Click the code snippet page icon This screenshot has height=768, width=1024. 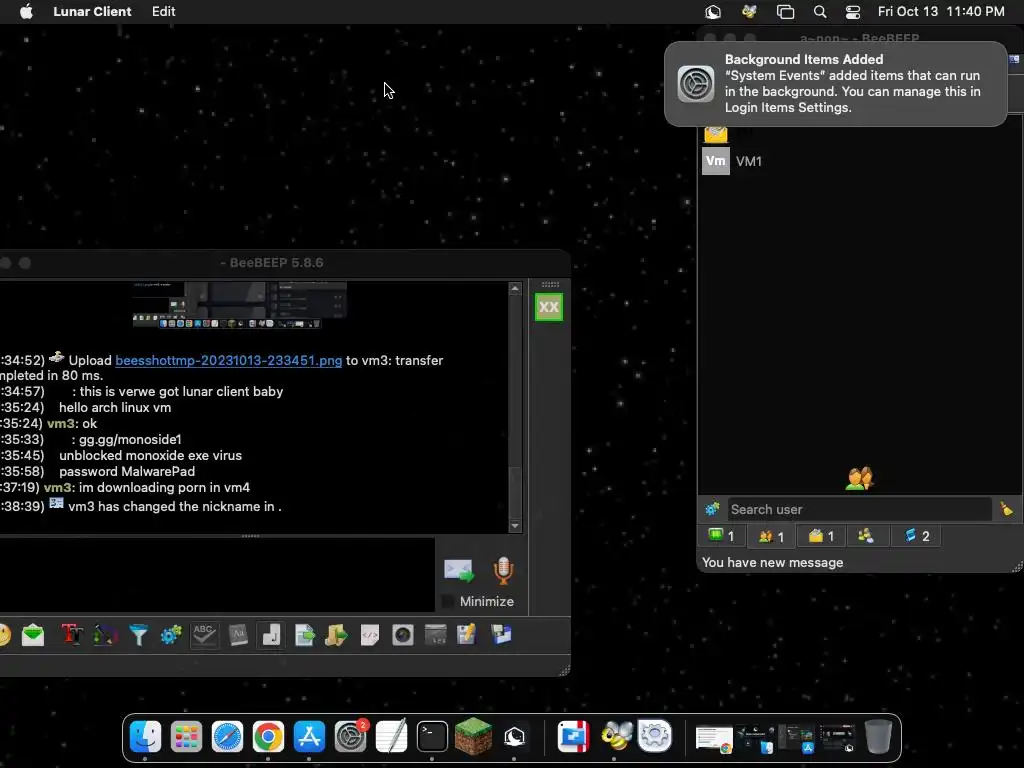pos(370,635)
